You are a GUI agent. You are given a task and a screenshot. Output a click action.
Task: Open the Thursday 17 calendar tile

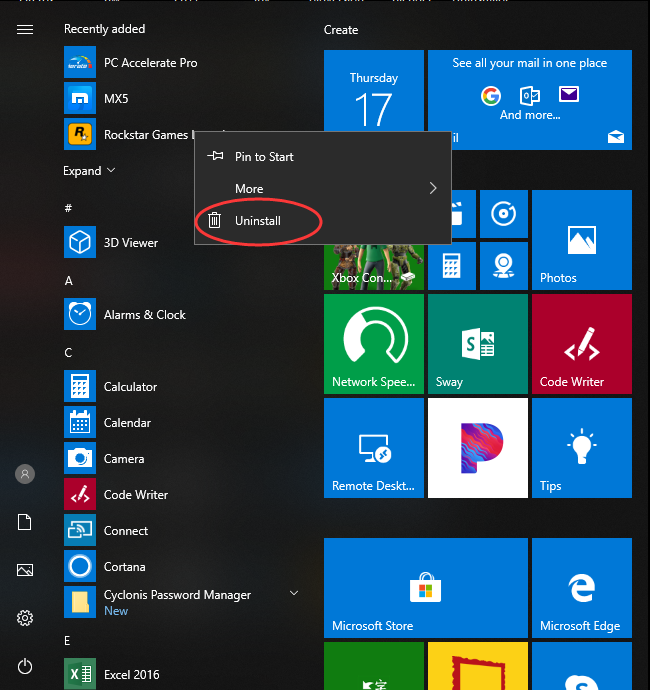tap(374, 91)
